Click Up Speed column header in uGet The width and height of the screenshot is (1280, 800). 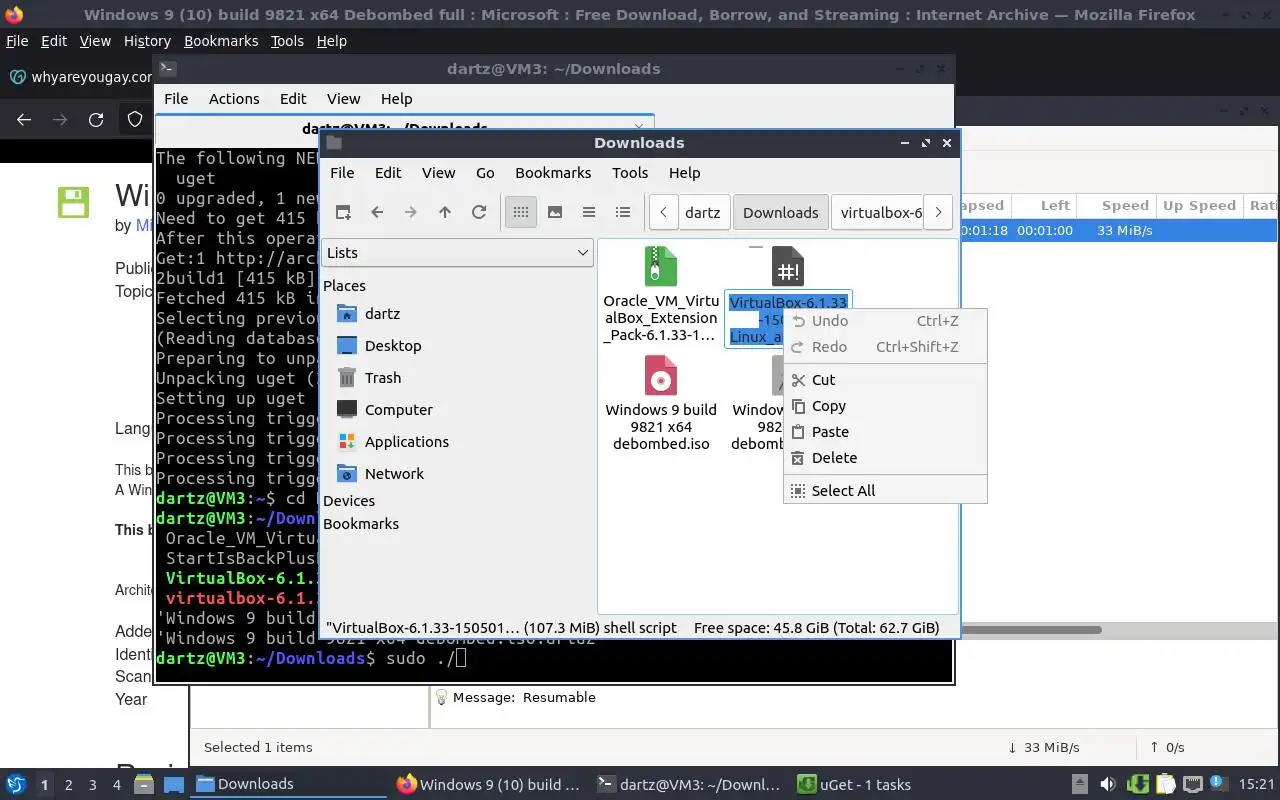1199,205
